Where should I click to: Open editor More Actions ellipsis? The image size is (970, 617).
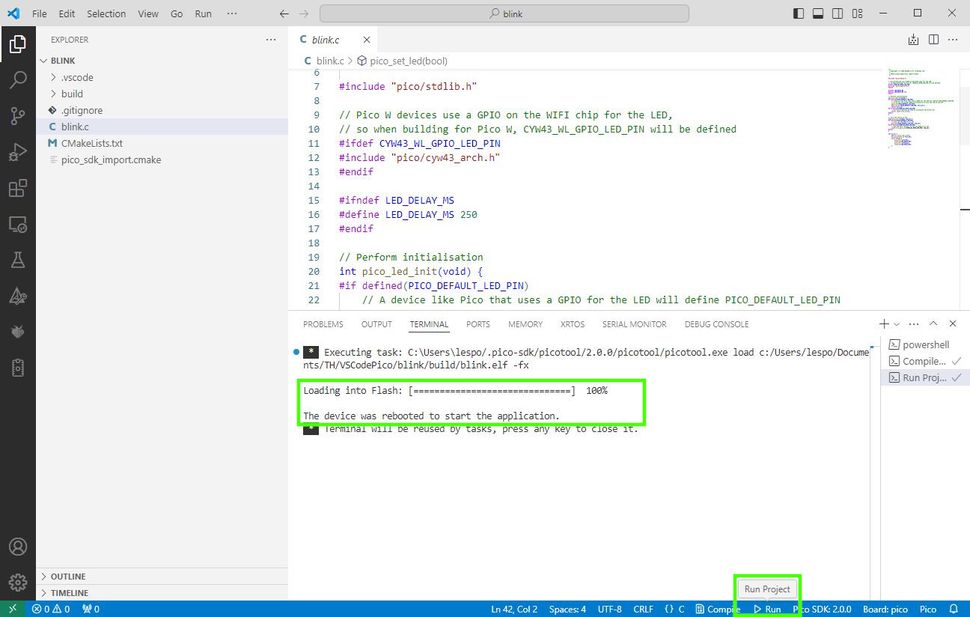pos(953,40)
